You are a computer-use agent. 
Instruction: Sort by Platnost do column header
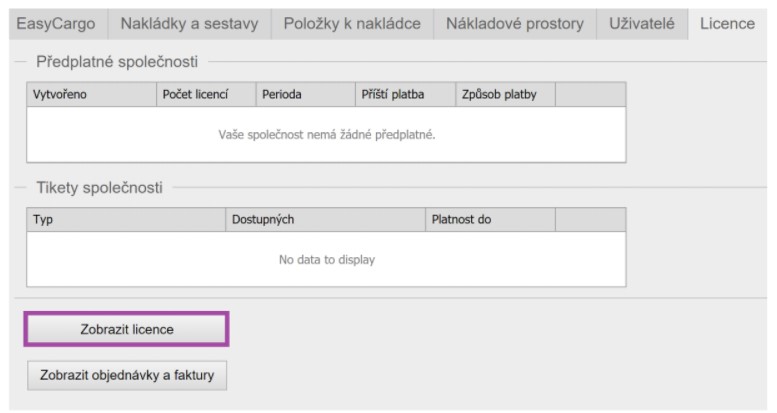coord(489,220)
